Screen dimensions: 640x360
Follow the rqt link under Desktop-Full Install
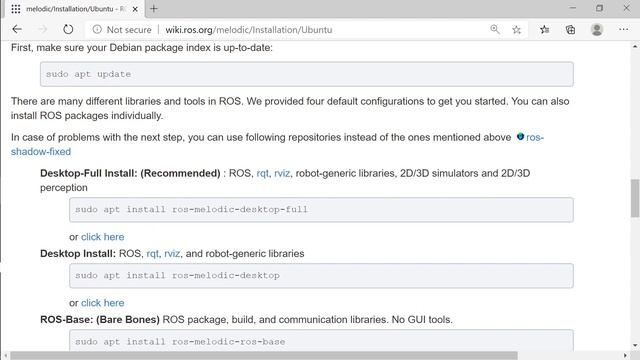[262, 173]
